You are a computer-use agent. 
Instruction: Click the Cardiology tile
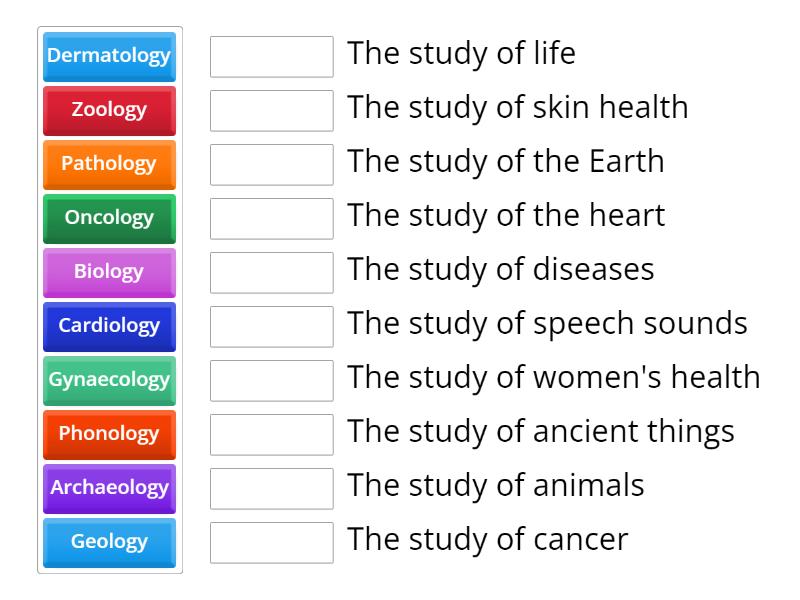click(x=109, y=326)
